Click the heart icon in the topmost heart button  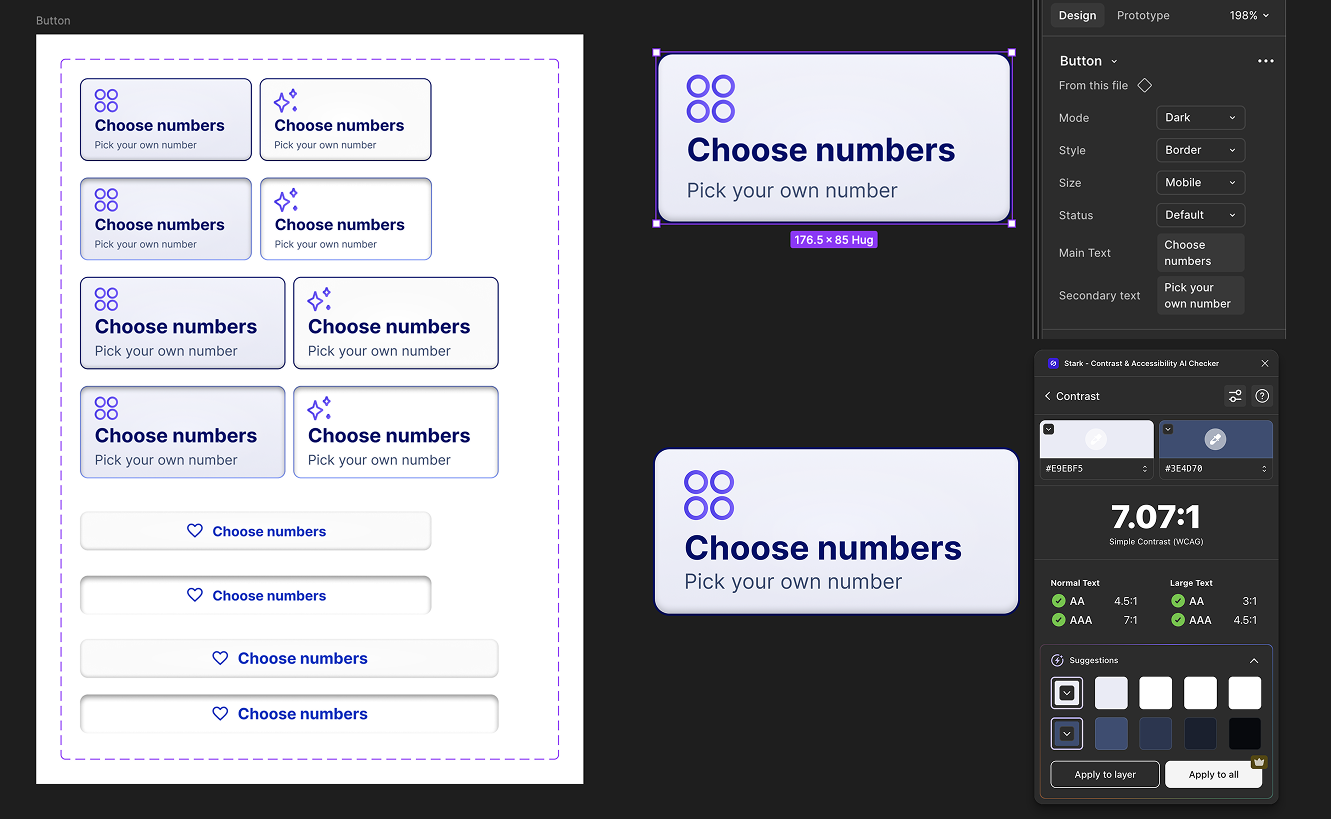pyautogui.click(x=195, y=531)
